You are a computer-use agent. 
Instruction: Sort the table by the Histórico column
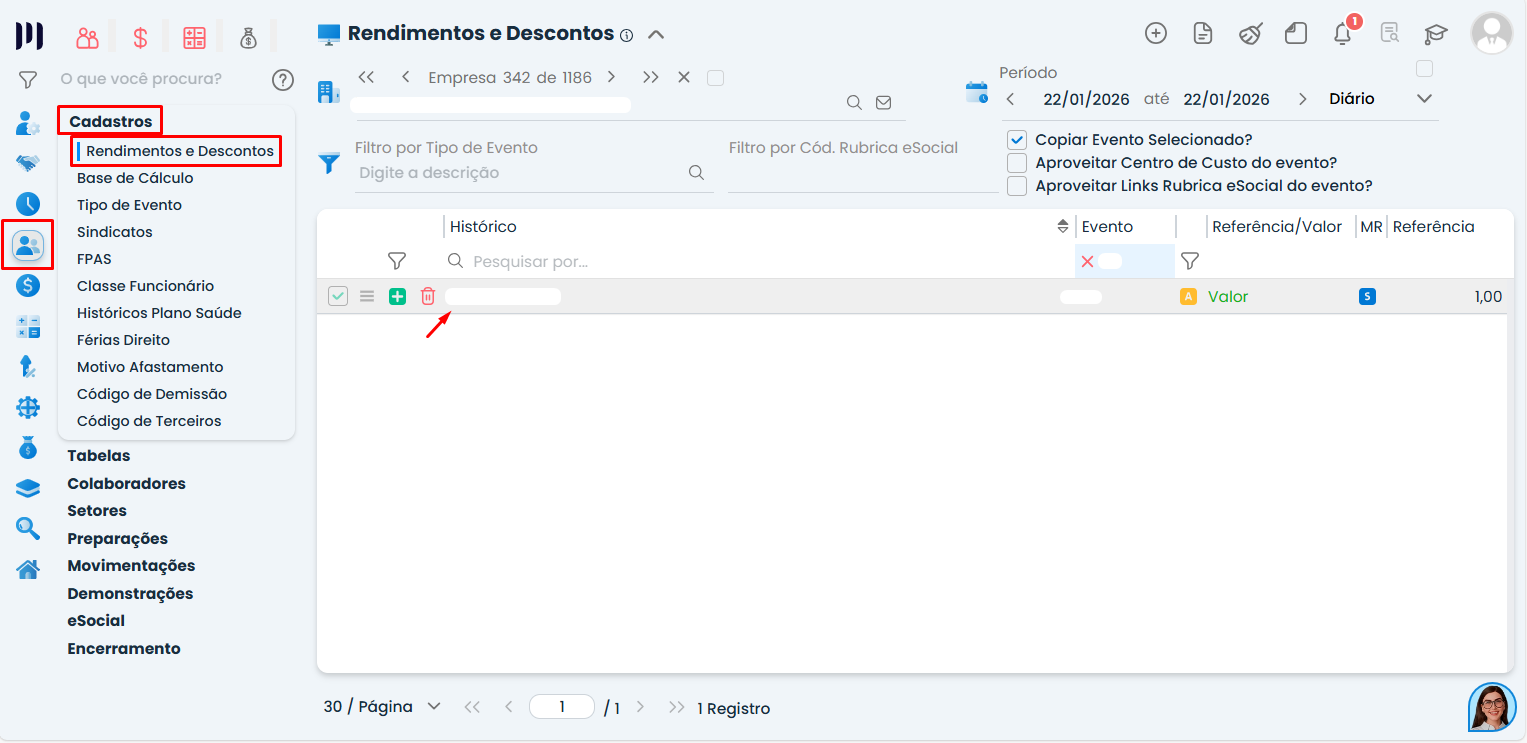point(1063,227)
